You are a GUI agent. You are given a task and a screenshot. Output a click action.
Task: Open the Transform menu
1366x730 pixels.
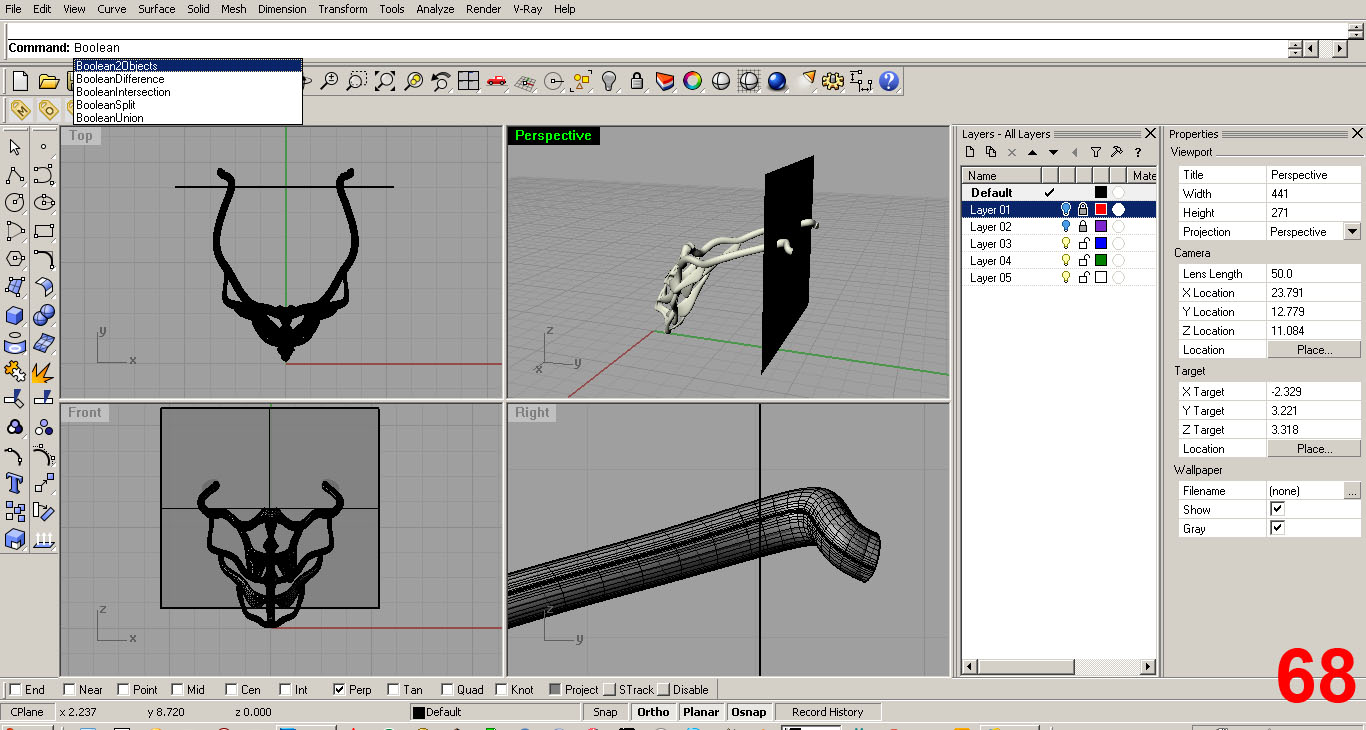click(343, 9)
